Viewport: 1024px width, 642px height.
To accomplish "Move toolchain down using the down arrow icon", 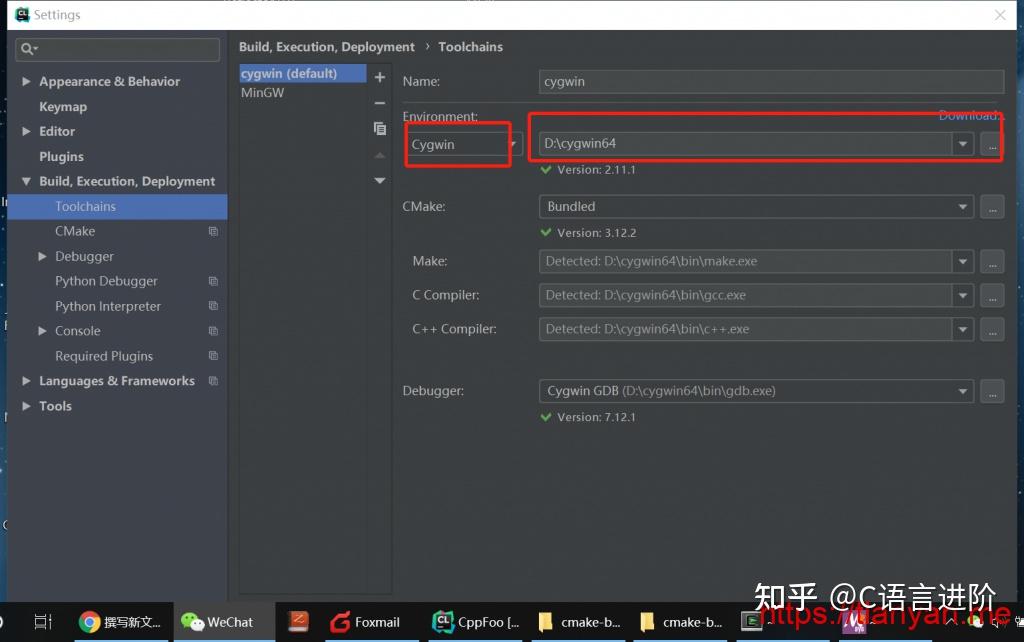I will 380,180.
